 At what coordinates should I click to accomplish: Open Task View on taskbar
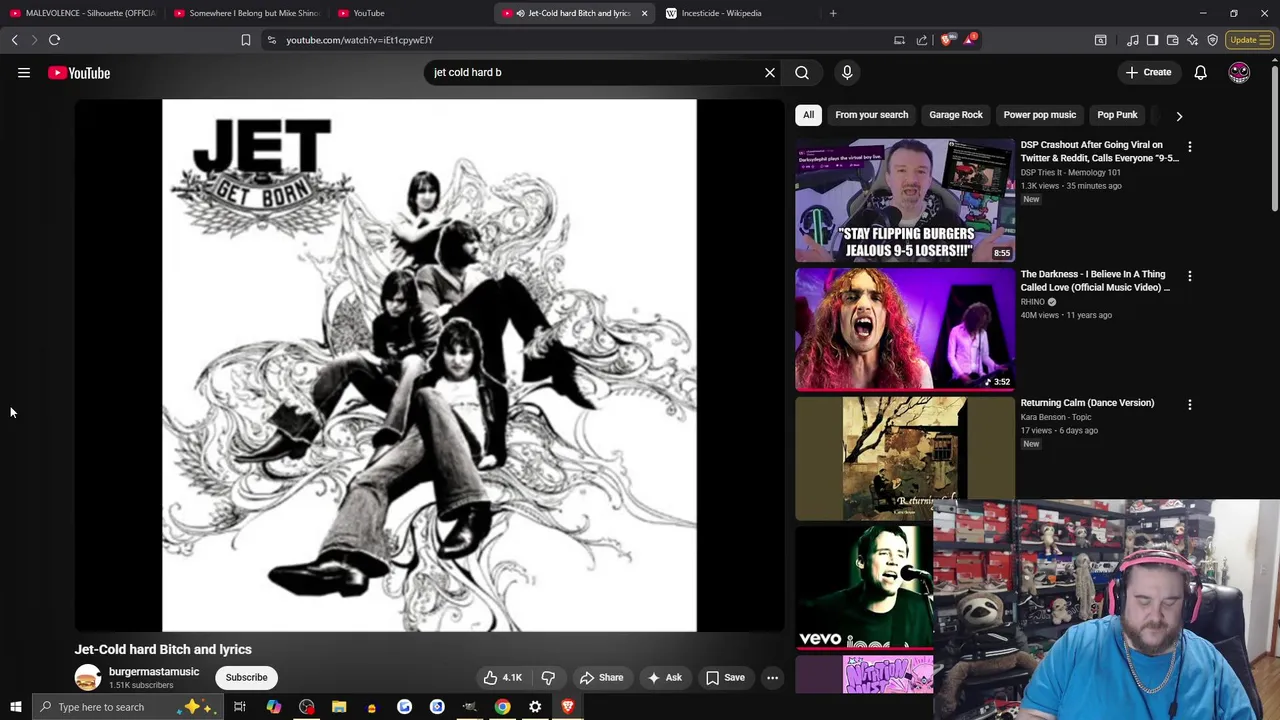(240, 707)
